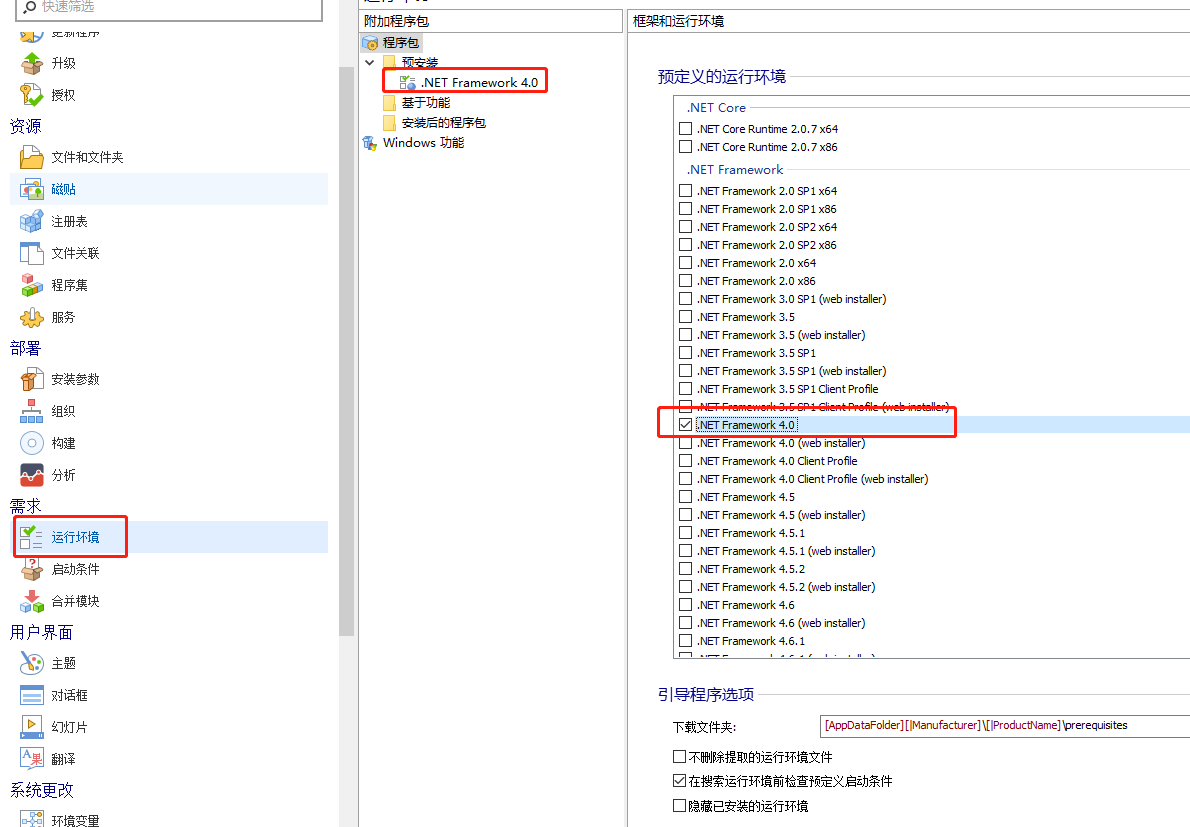Screen dimensions: 1190x827
Task: Open the 服务 (Services) gear icon
Action: point(32,317)
